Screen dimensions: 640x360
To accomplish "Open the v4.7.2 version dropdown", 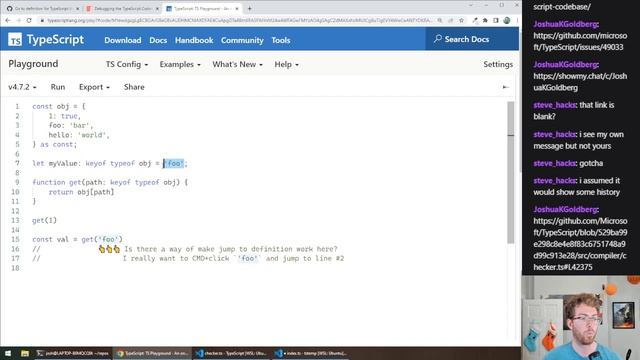I will [22, 87].
